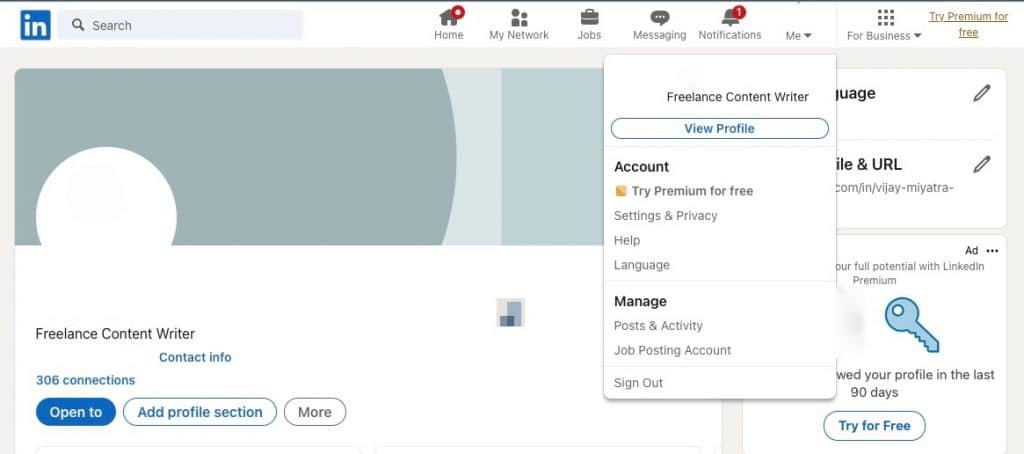Click the '90 days' profile views text

click(874, 393)
